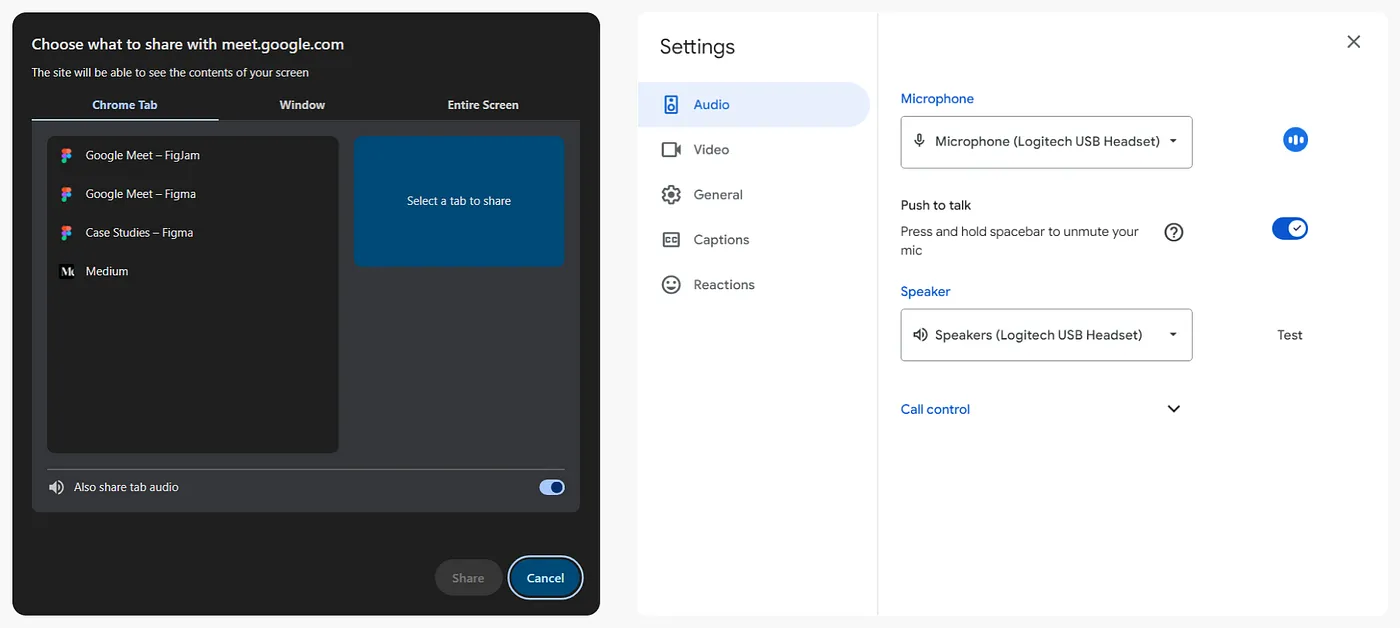Open the Speakers device dropdown
The image size is (1400, 628).
[x=1046, y=334]
